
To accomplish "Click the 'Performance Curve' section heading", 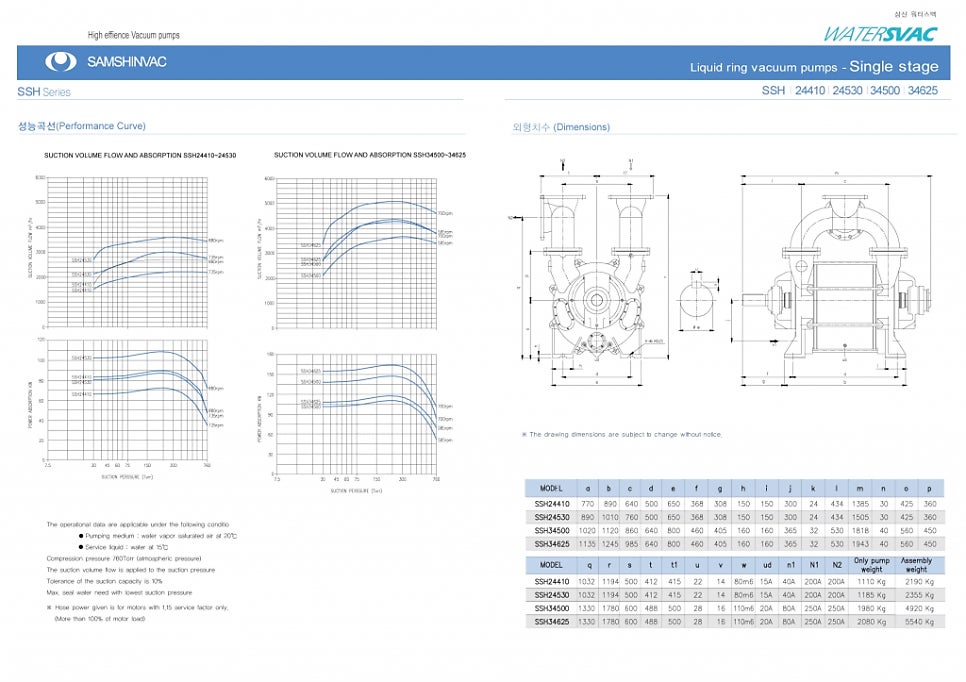I will pyautogui.click(x=81, y=126).
